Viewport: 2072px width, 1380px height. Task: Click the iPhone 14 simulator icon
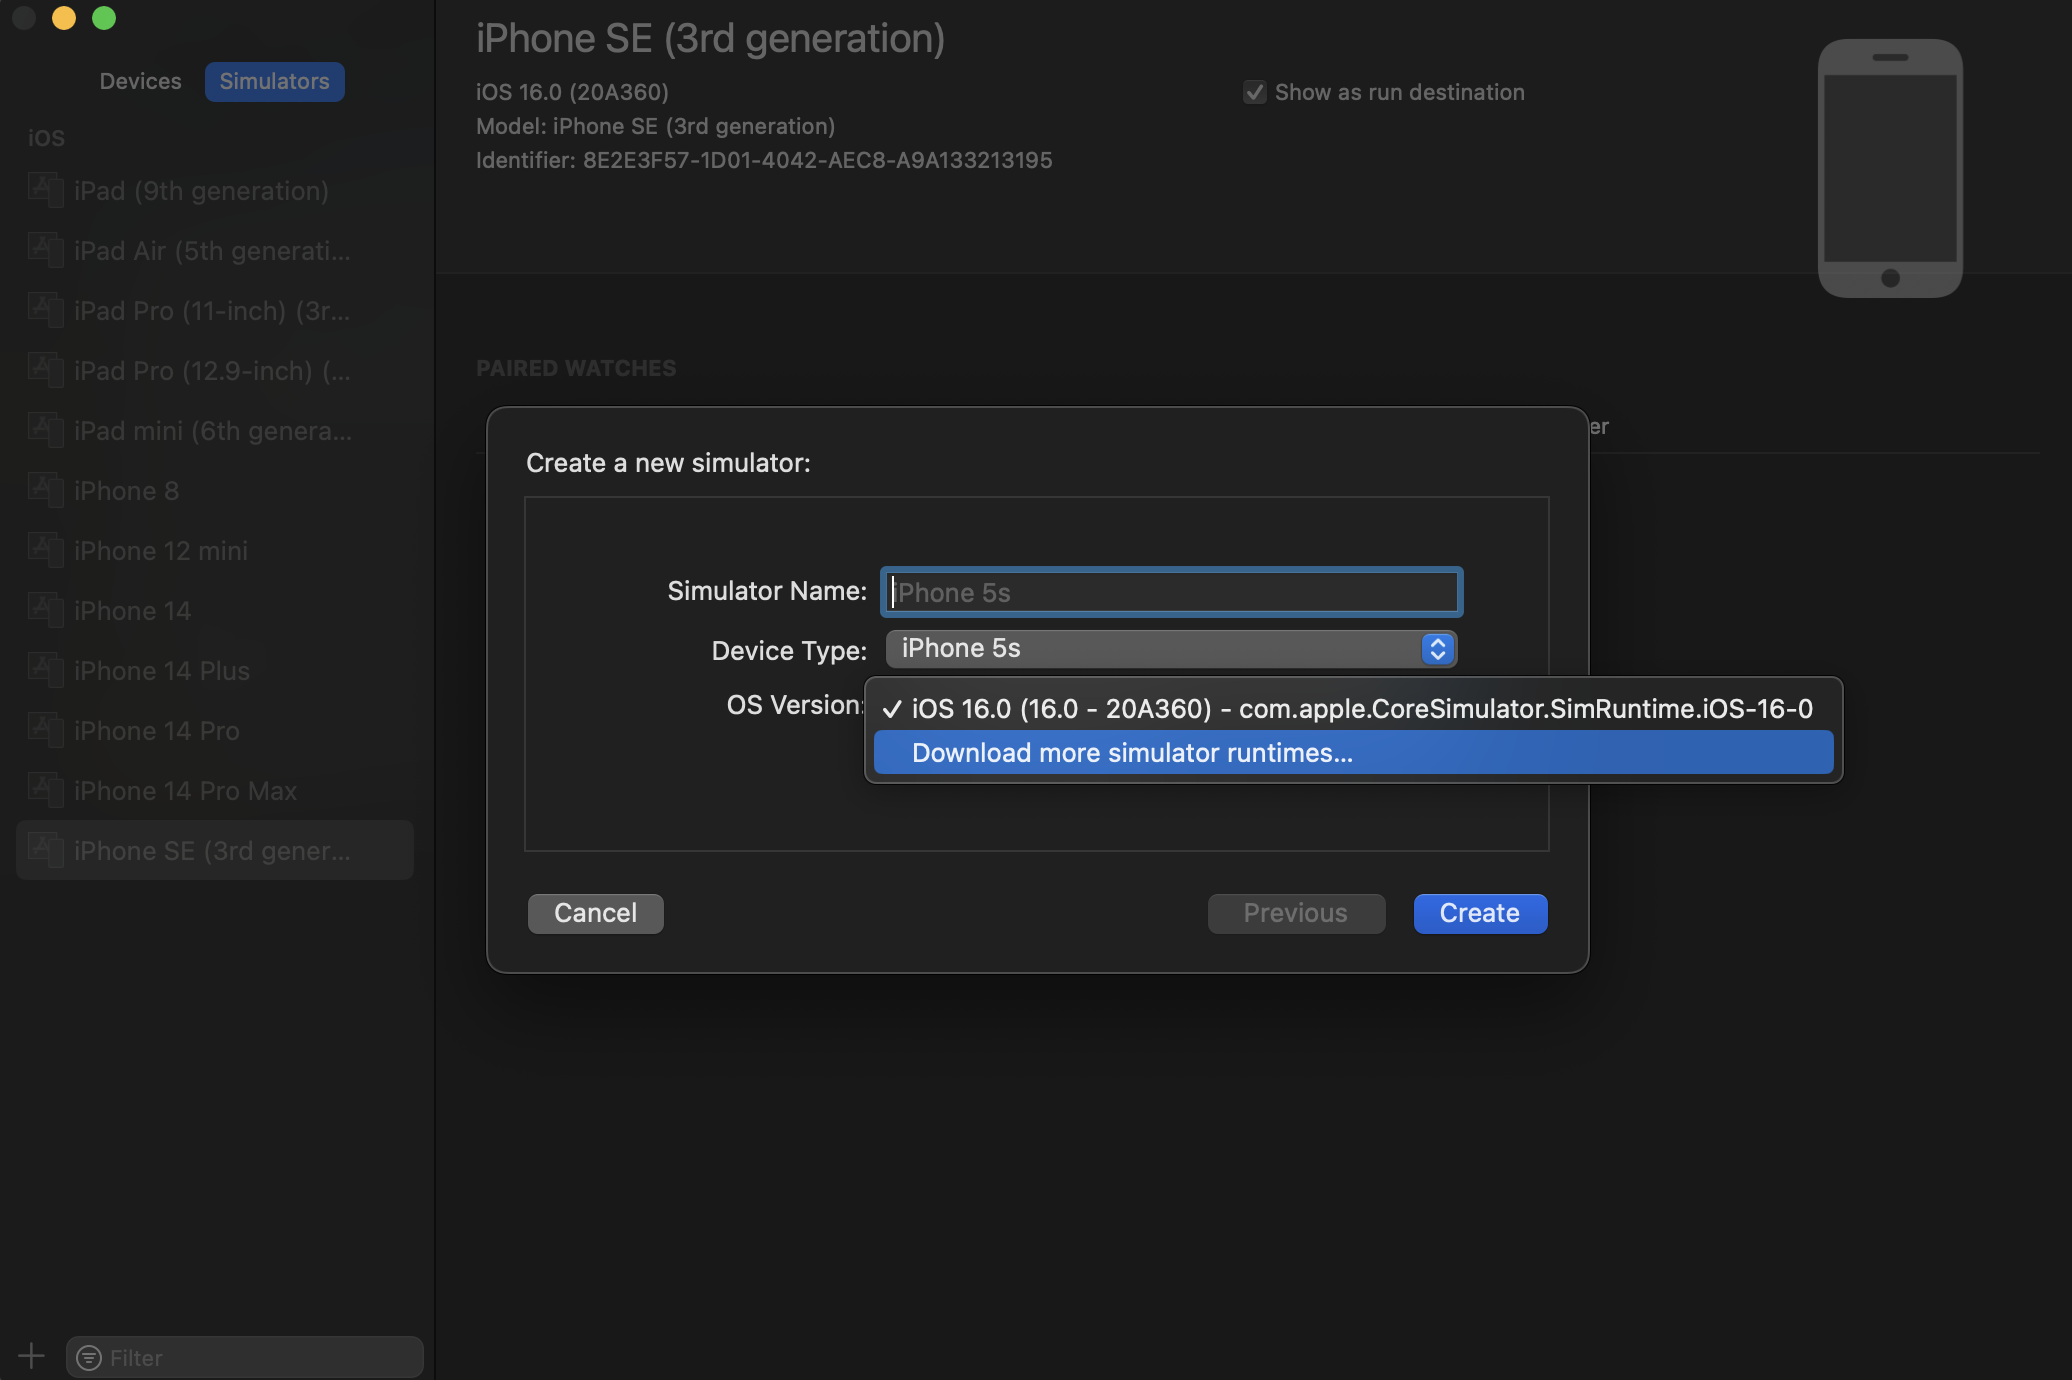(46, 610)
